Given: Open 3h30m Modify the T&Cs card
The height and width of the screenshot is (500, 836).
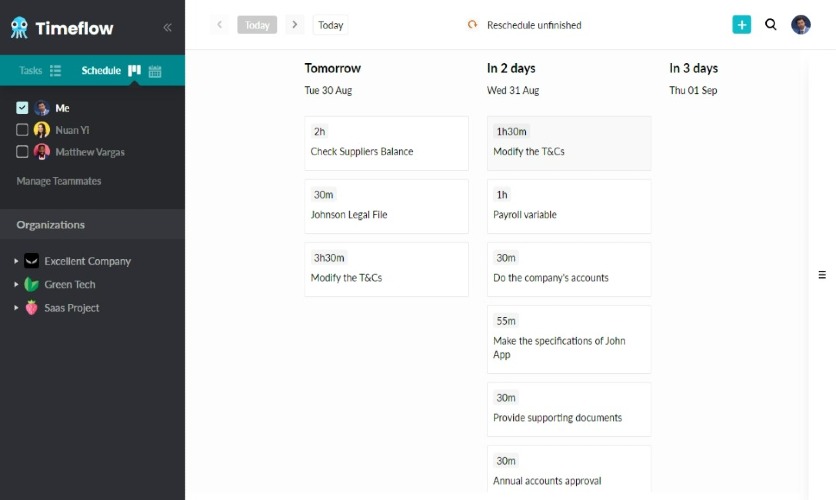Looking at the screenshot, I should [x=387, y=269].
